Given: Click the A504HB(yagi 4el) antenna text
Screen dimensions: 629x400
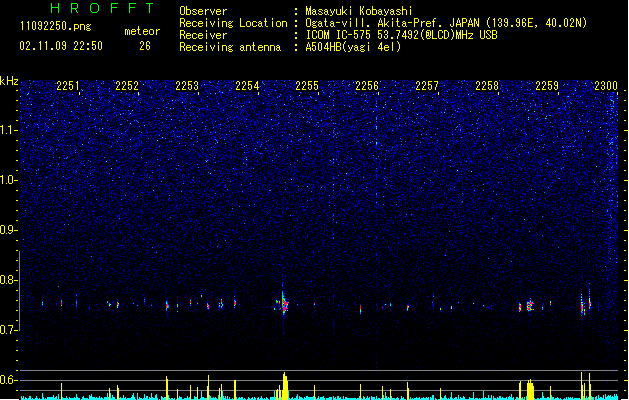Looking at the screenshot, I should click(353, 47).
